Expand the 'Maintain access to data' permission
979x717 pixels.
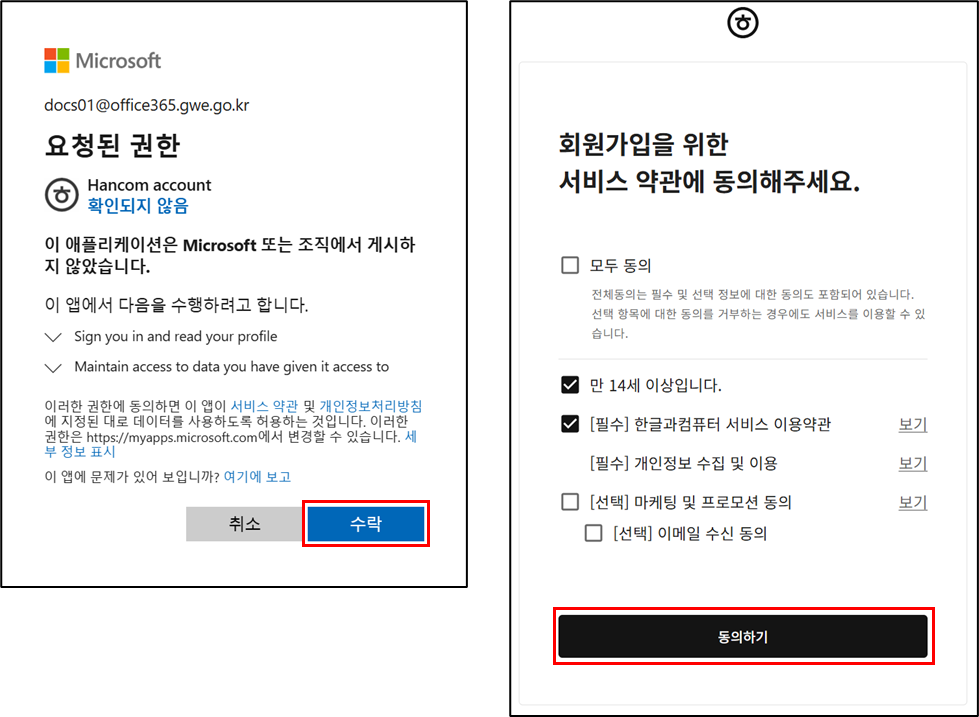point(54,367)
